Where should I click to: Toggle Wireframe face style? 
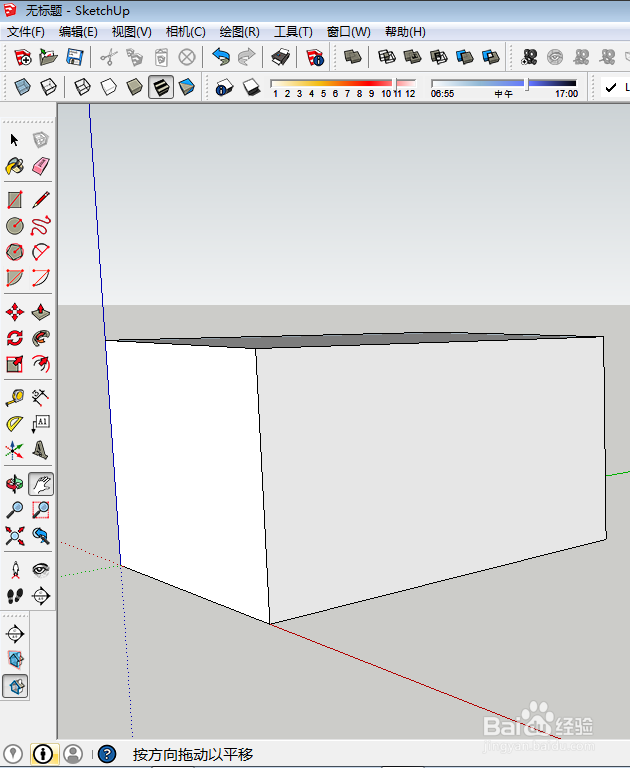[x=82, y=87]
